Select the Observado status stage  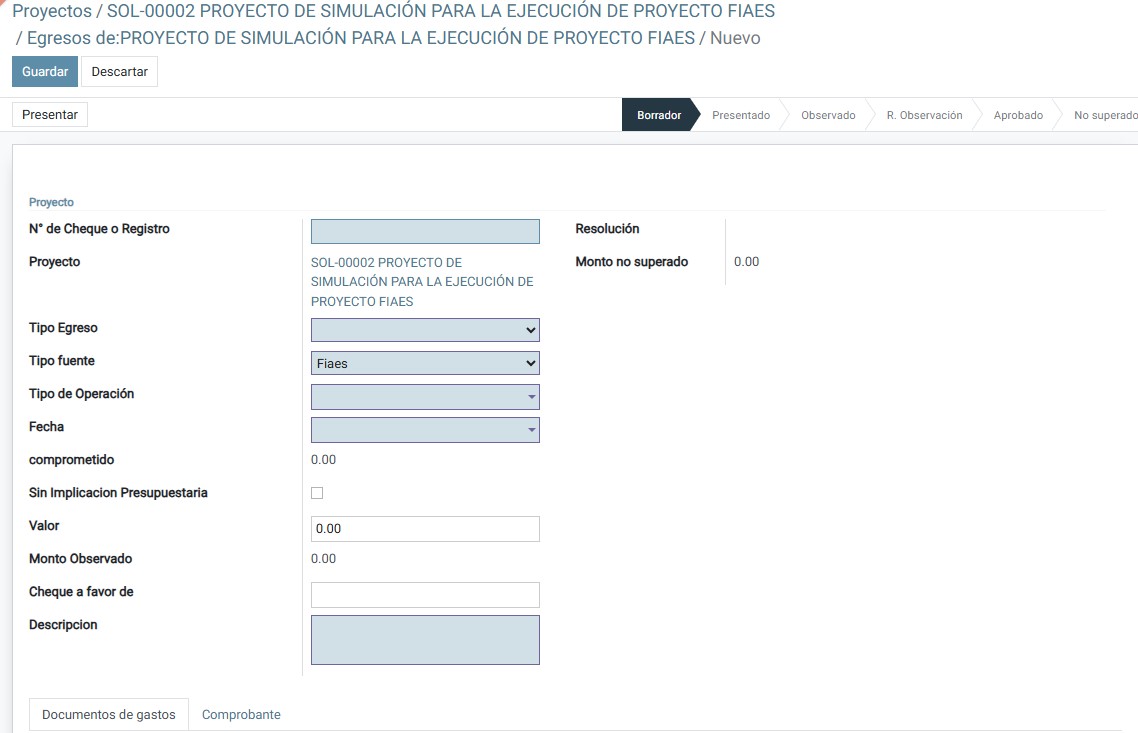pos(828,115)
